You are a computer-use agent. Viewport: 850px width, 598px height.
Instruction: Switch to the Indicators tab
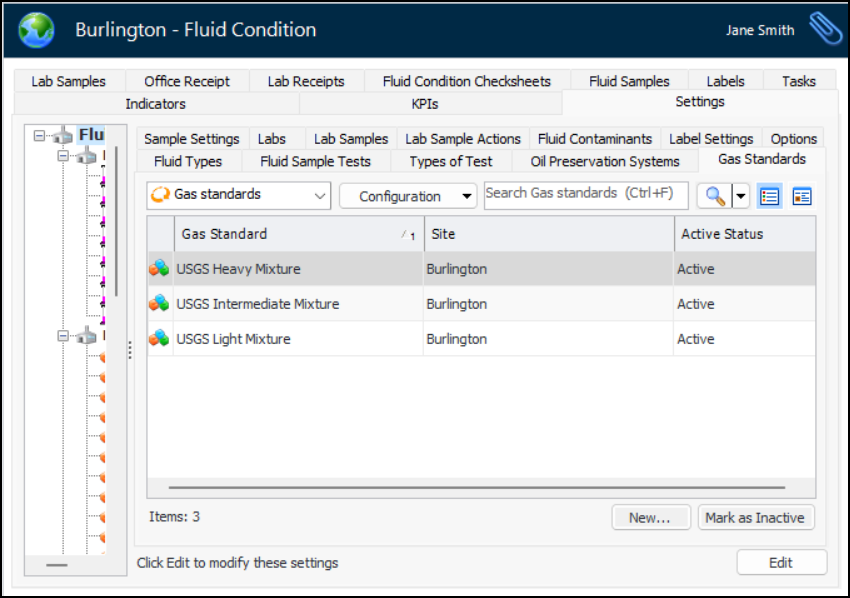[156, 104]
